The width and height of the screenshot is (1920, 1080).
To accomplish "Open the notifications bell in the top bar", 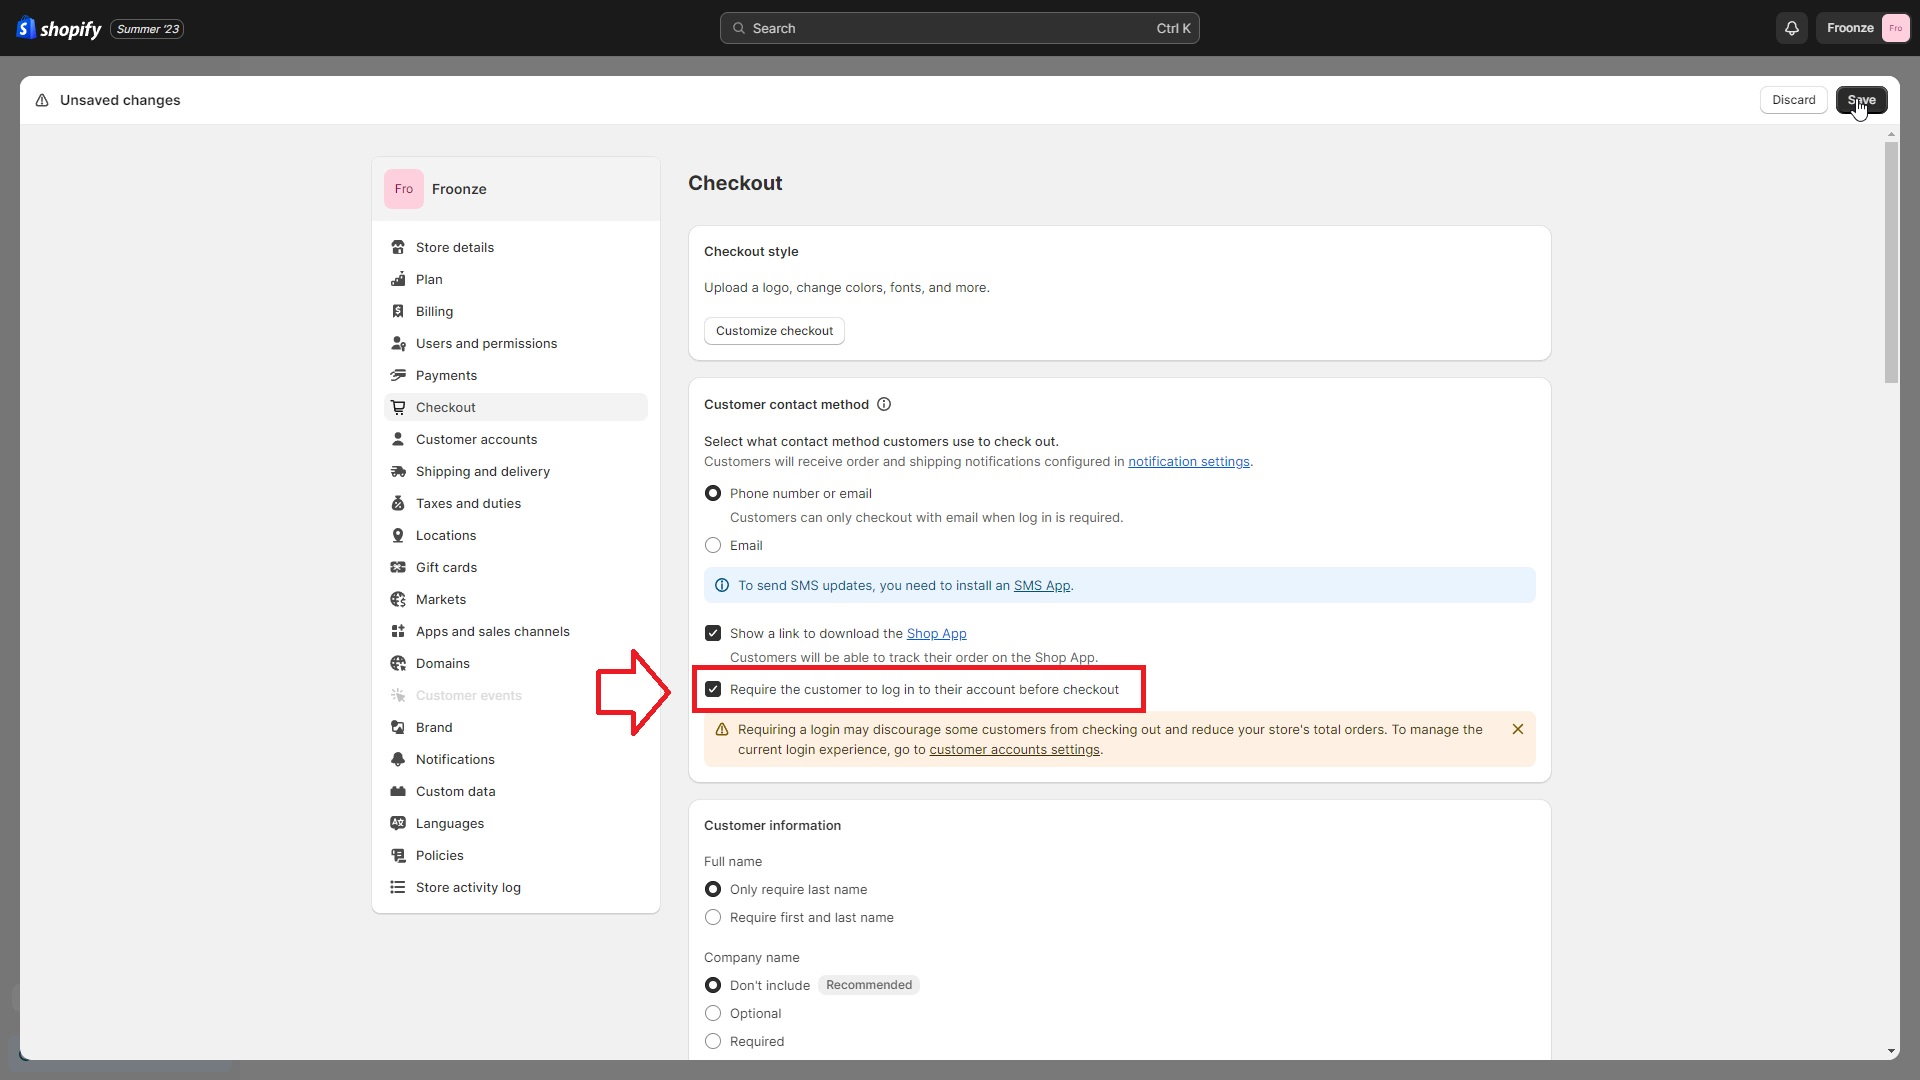I will 1792,28.
